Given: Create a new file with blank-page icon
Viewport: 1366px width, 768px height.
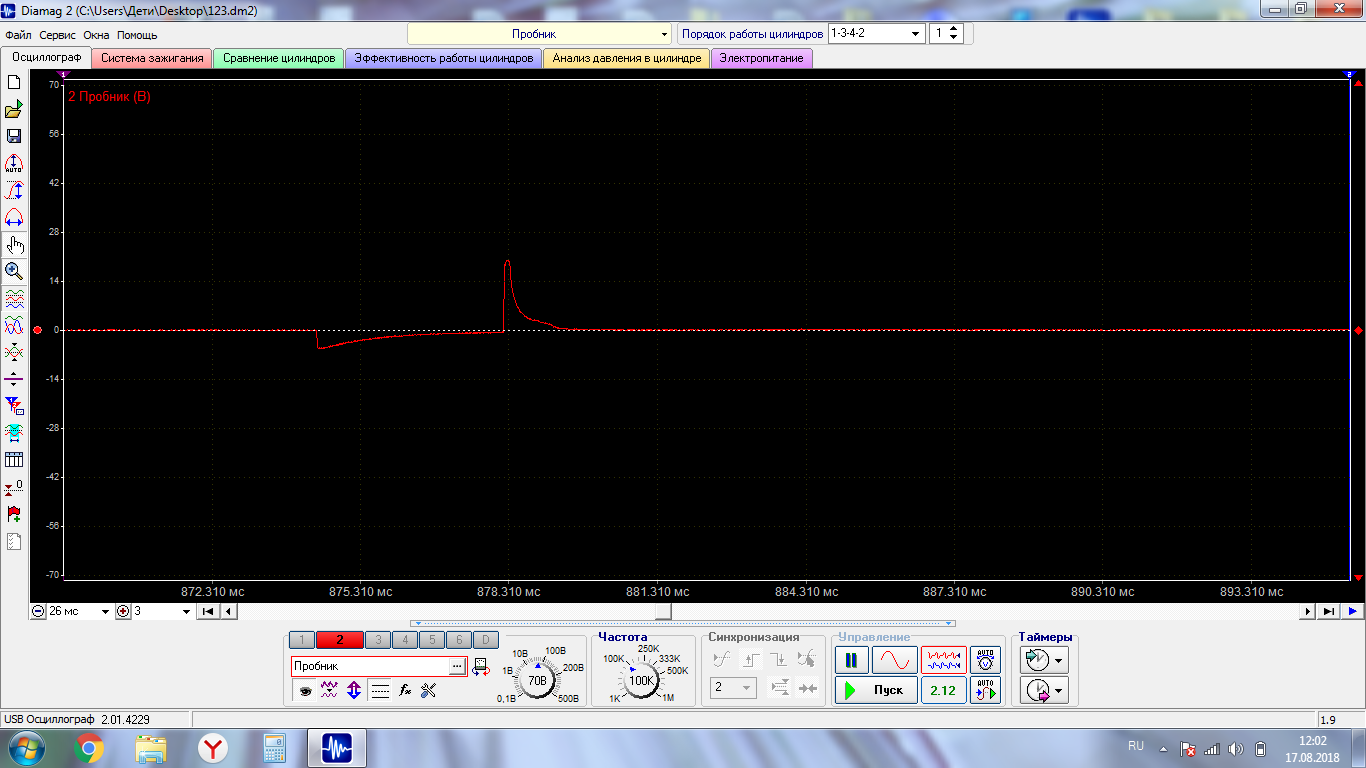Looking at the screenshot, I should tap(14, 82).
